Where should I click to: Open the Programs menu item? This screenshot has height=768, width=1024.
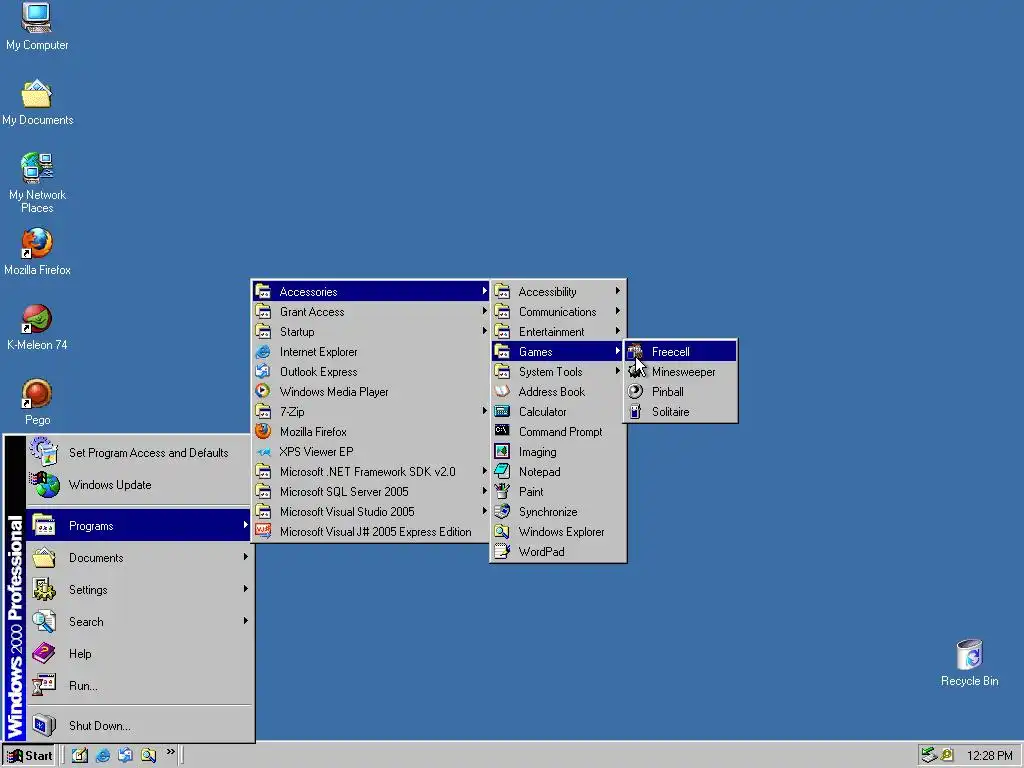click(139, 526)
